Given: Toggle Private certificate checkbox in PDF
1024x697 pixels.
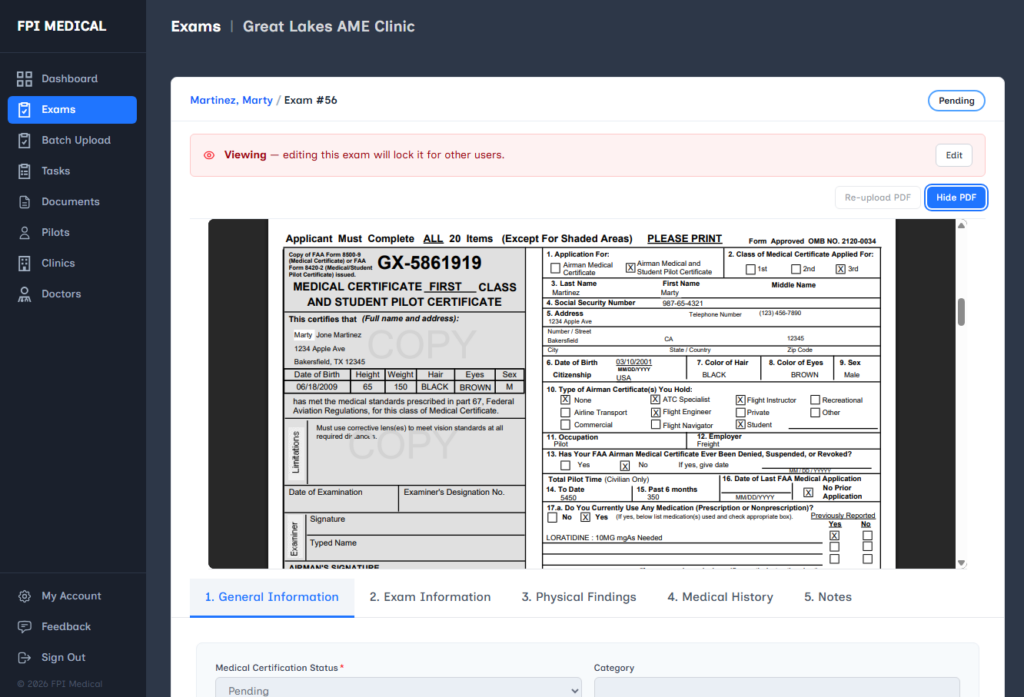Looking at the screenshot, I should click(740, 413).
